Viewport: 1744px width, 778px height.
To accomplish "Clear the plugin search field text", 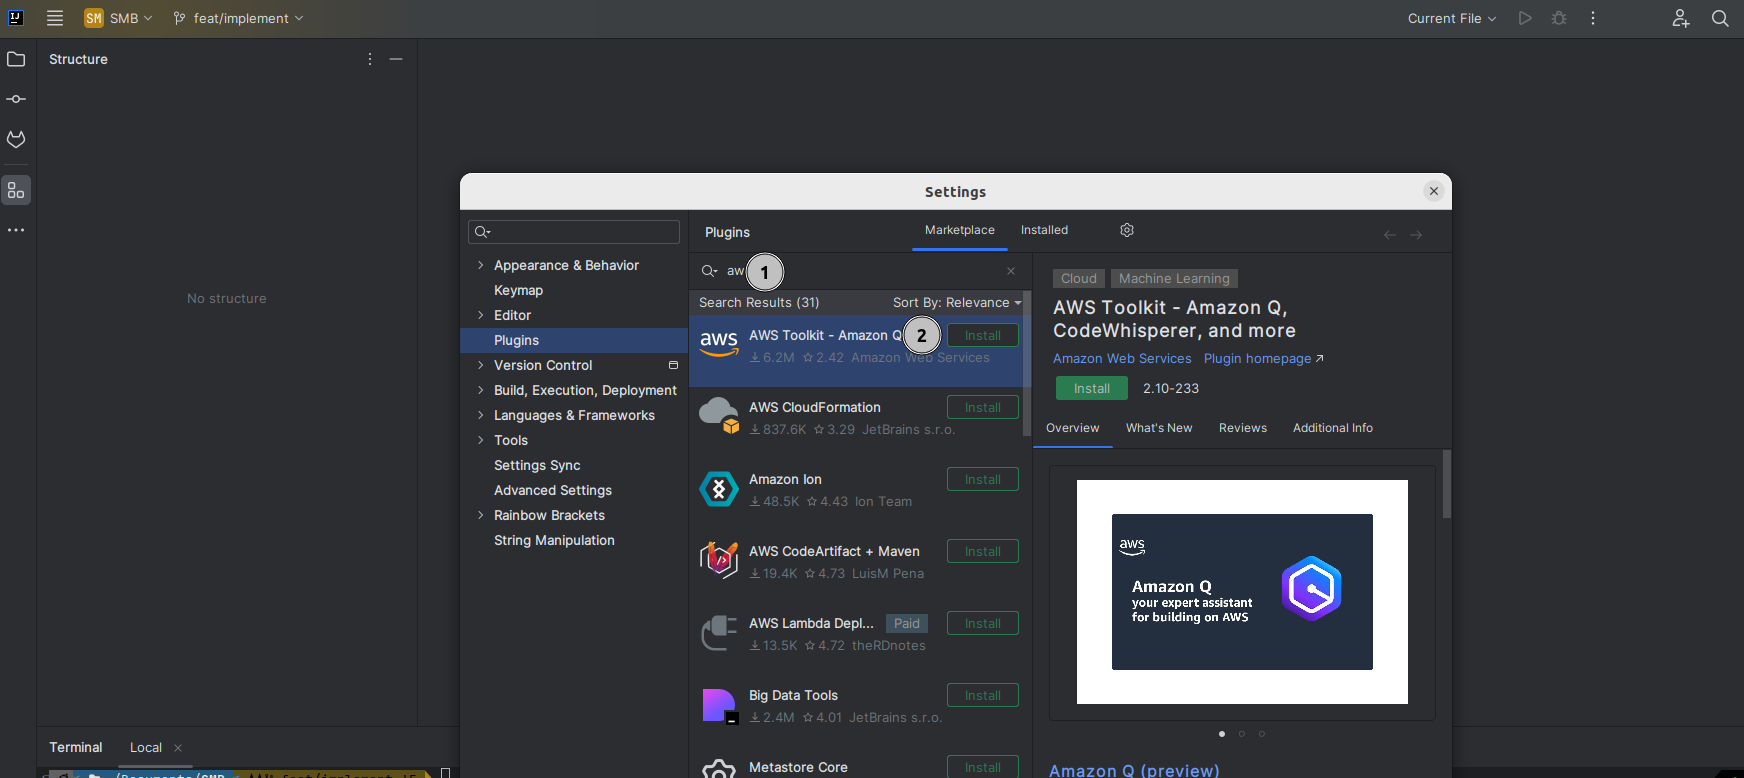I will click(x=1011, y=271).
